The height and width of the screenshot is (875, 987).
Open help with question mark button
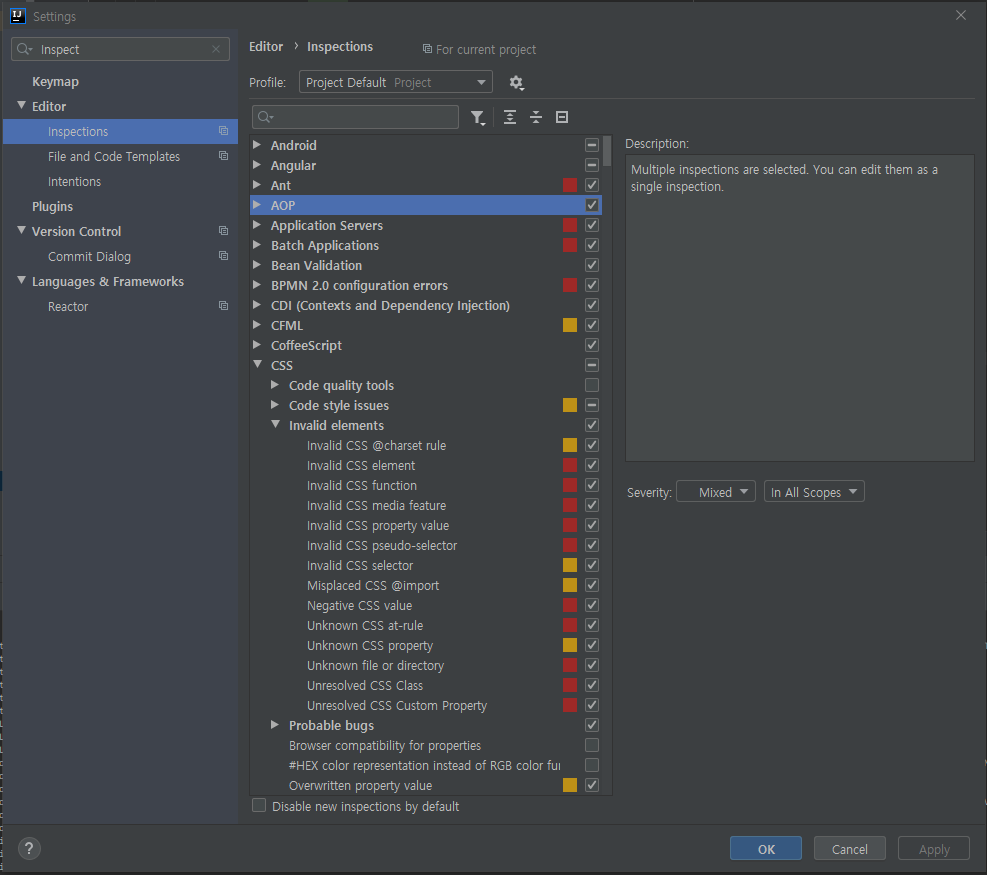point(29,849)
